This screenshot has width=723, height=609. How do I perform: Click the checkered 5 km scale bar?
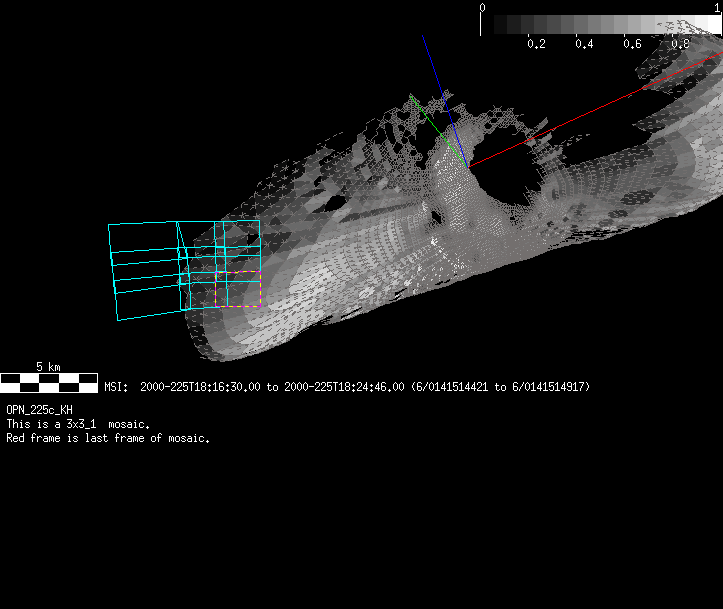tap(48, 382)
